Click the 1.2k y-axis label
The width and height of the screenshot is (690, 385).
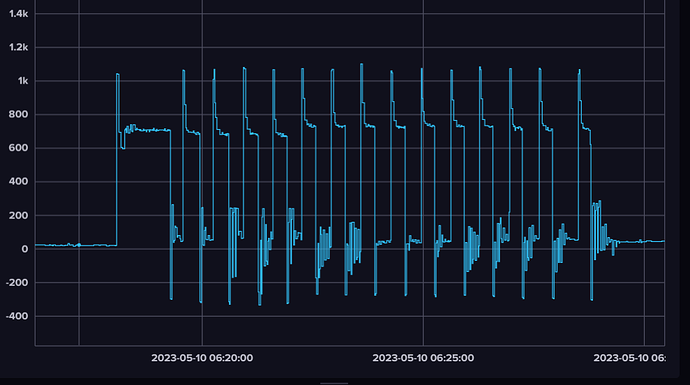tap(18, 47)
